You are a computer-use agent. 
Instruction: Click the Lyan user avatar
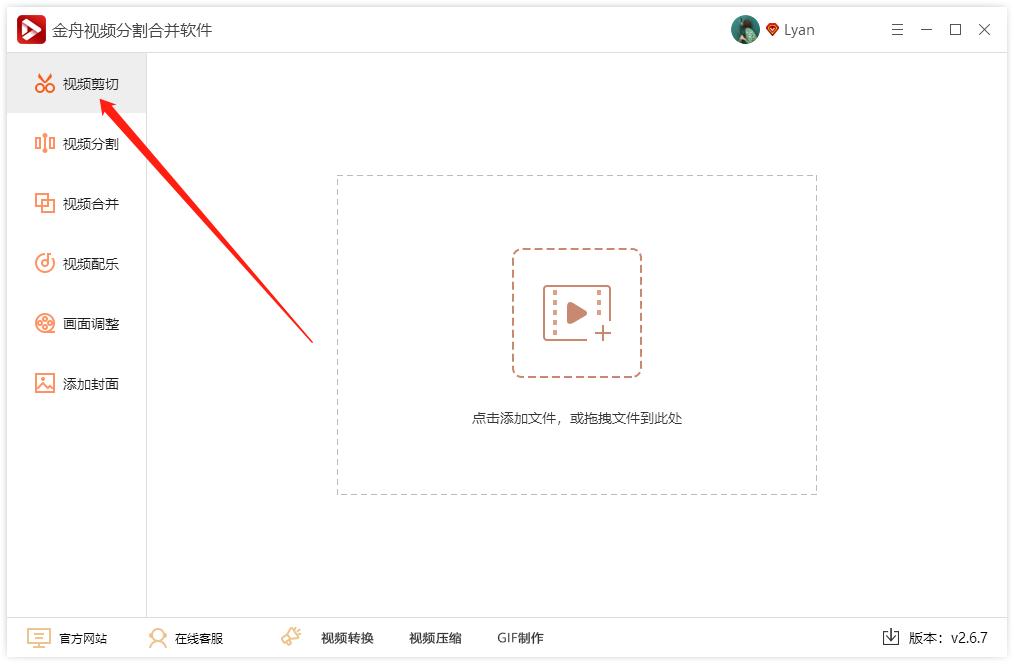click(745, 29)
